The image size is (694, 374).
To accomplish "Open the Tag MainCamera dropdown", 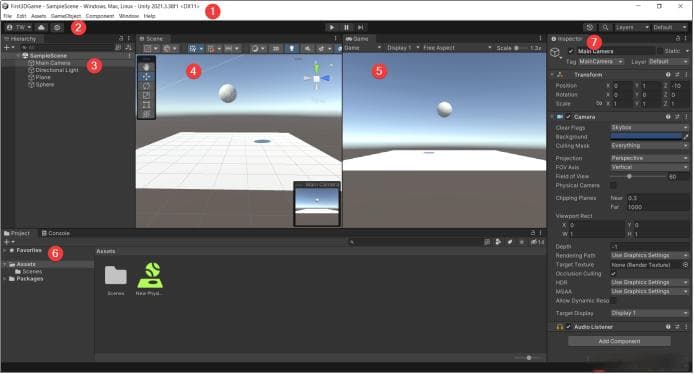I will click(x=601, y=62).
